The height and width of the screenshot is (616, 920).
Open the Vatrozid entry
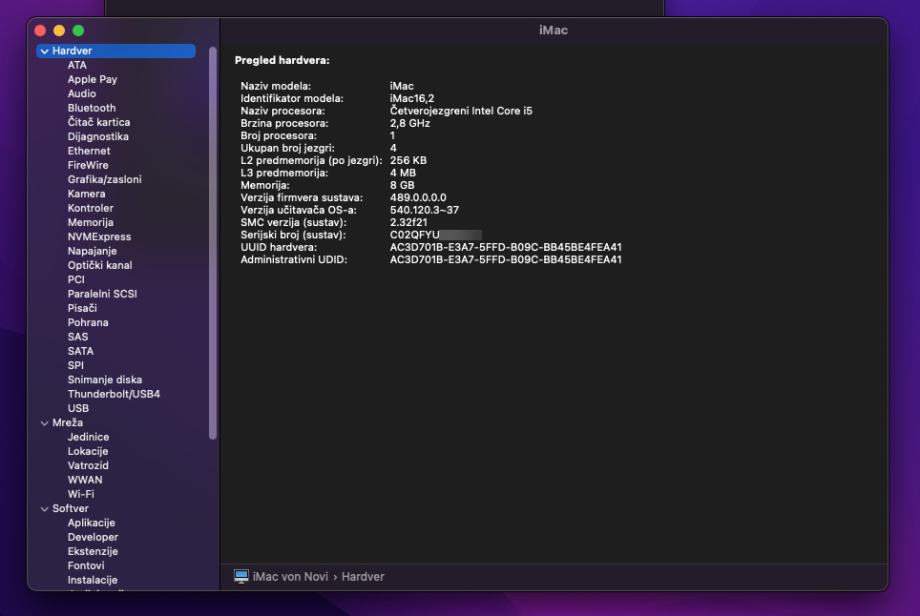click(x=88, y=466)
